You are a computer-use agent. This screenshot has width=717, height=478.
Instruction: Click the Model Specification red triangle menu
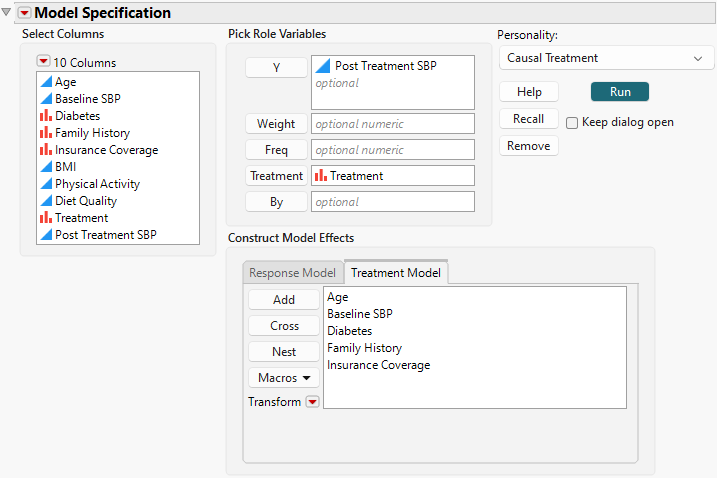25,13
